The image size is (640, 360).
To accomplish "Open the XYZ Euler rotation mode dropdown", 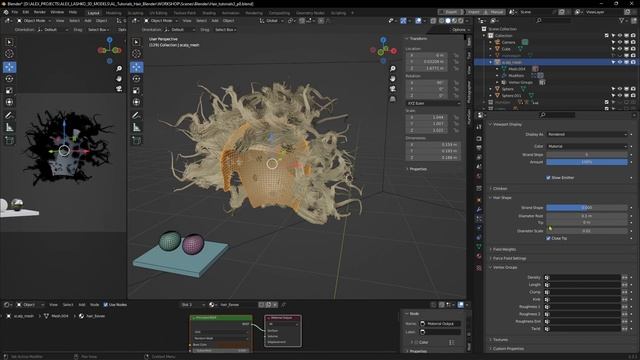I will 433,103.
